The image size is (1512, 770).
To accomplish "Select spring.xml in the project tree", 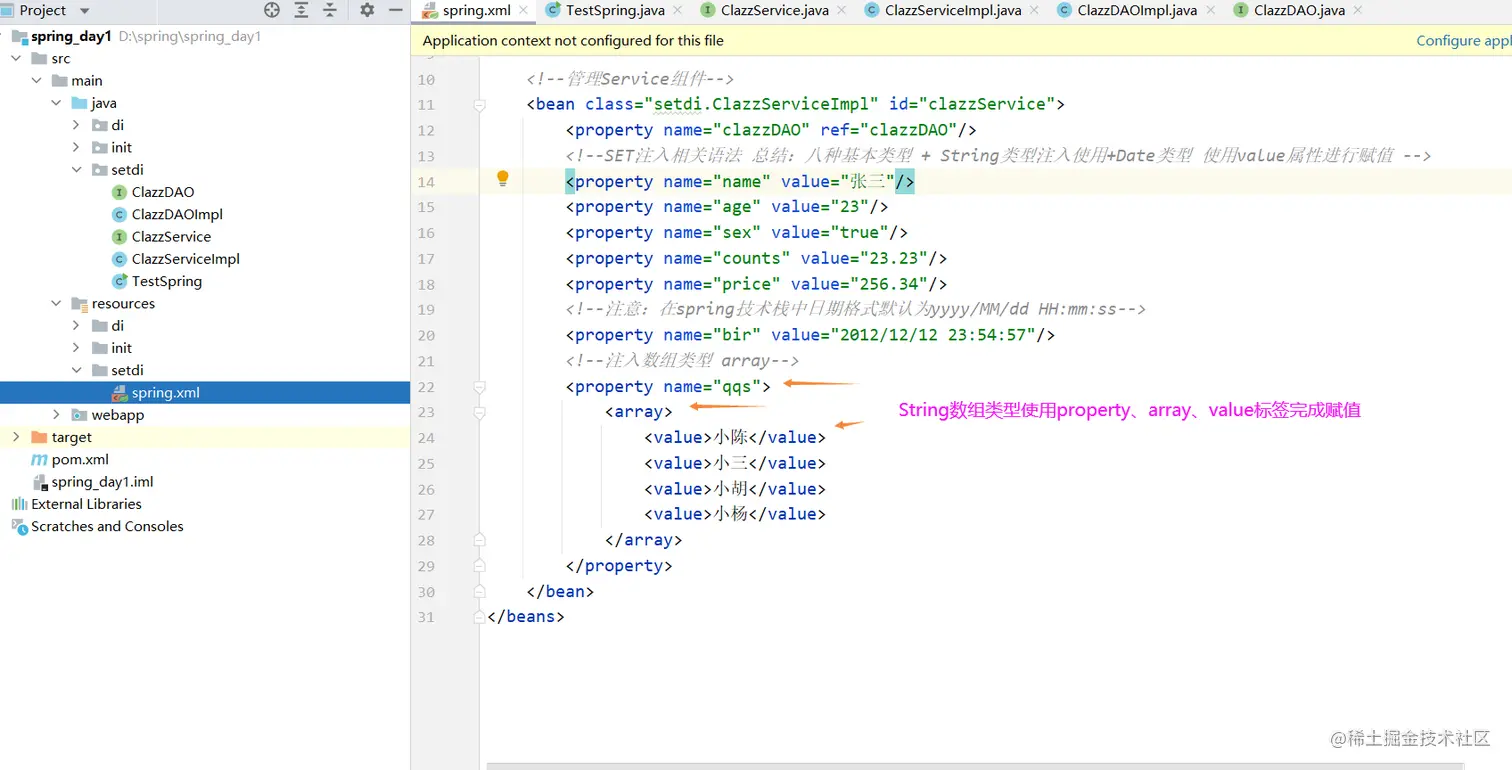I will tap(205, 393).
